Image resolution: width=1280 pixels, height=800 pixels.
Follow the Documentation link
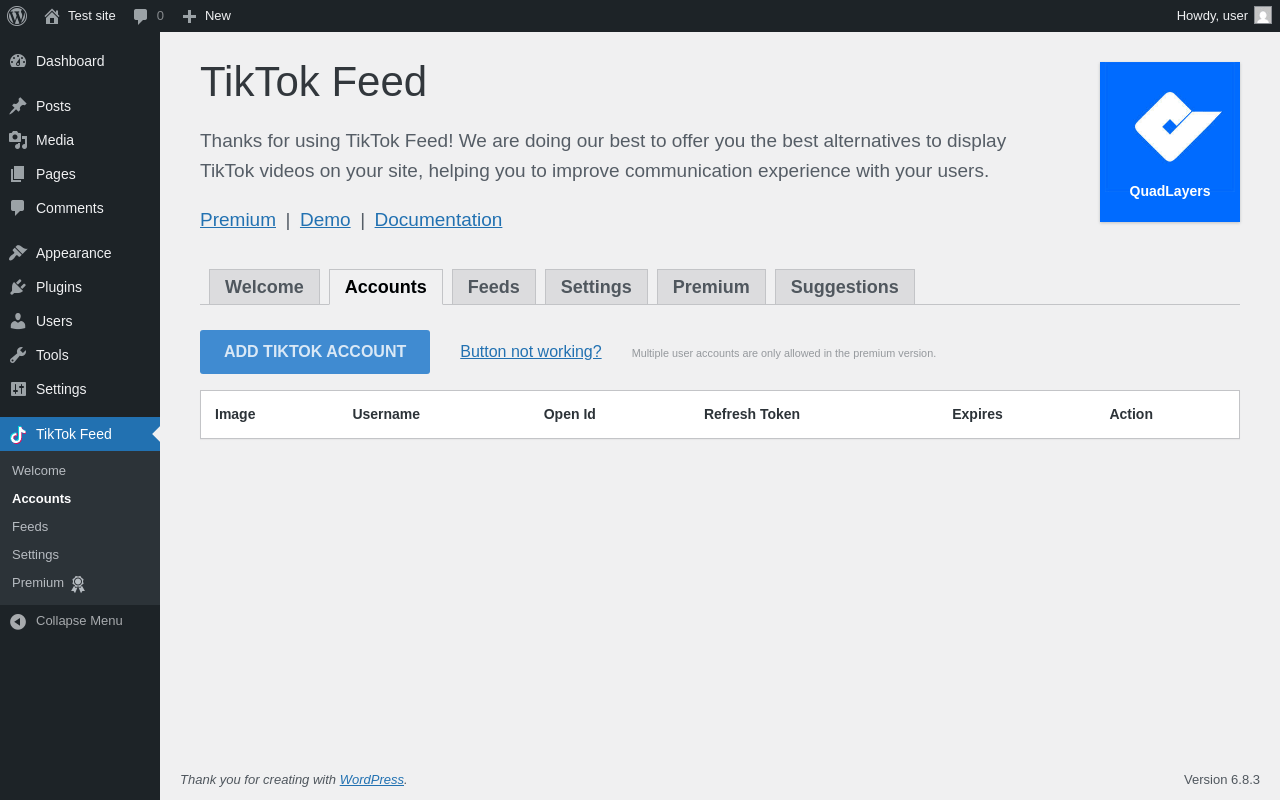tap(438, 220)
